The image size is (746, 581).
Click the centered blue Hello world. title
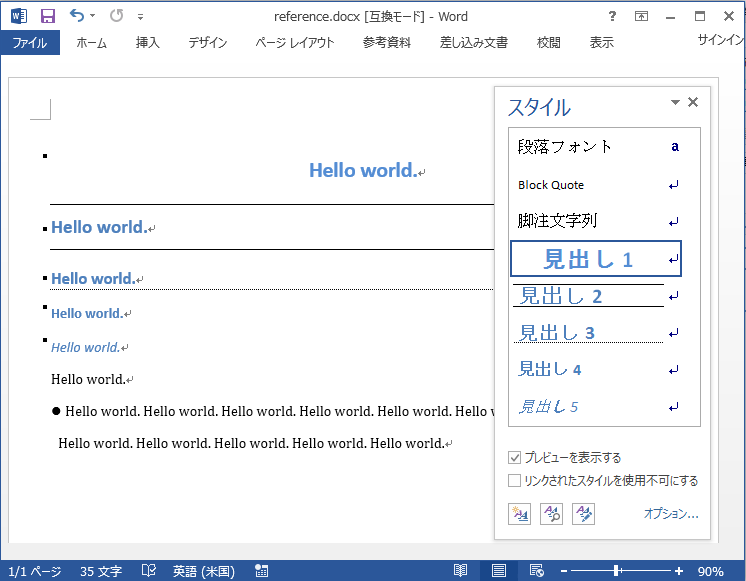click(363, 170)
